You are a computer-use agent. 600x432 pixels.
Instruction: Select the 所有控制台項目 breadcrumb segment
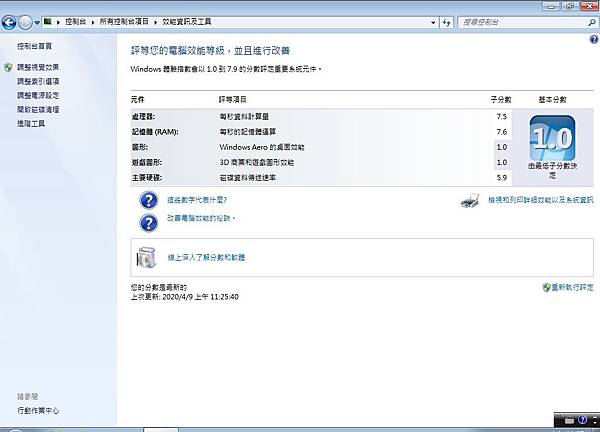(x=124, y=22)
